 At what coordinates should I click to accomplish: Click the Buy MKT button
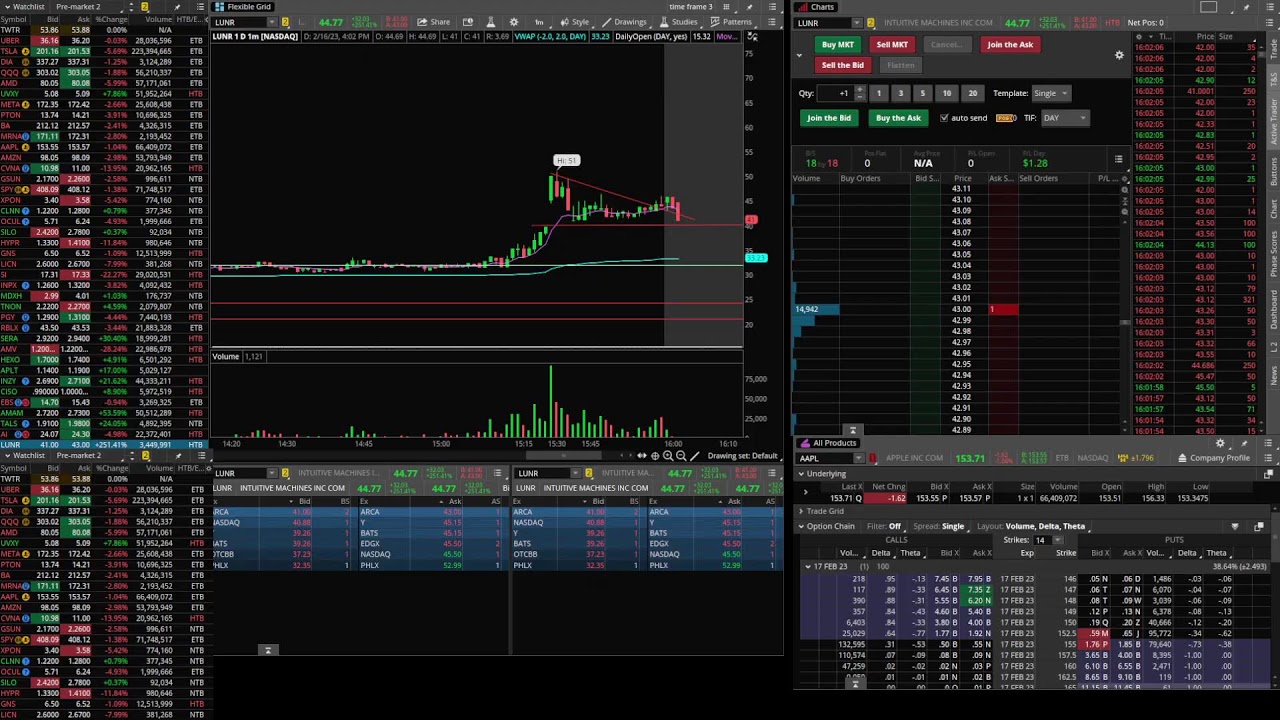(838, 44)
